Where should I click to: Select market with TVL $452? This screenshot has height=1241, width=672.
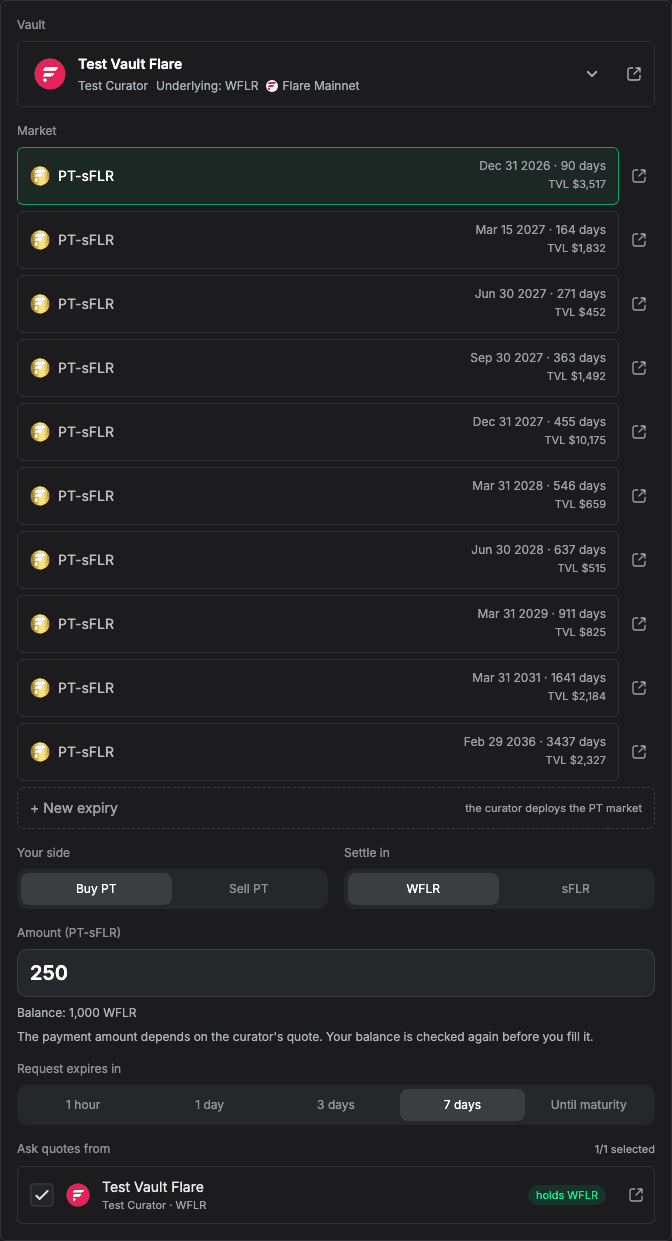pyautogui.click(x=318, y=304)
